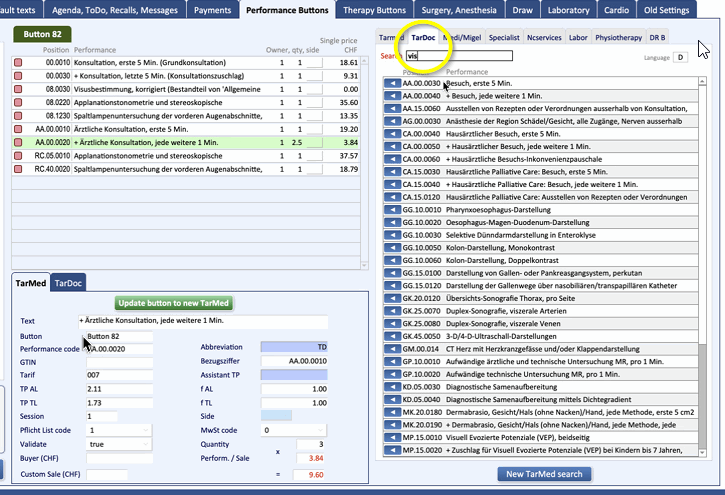This screenshot has width=725, height=495.
Task: Add CA.00.0060 Besuchs-Inkonvenienzpauschale with blue arrow
Action: [x=392, y=158]
